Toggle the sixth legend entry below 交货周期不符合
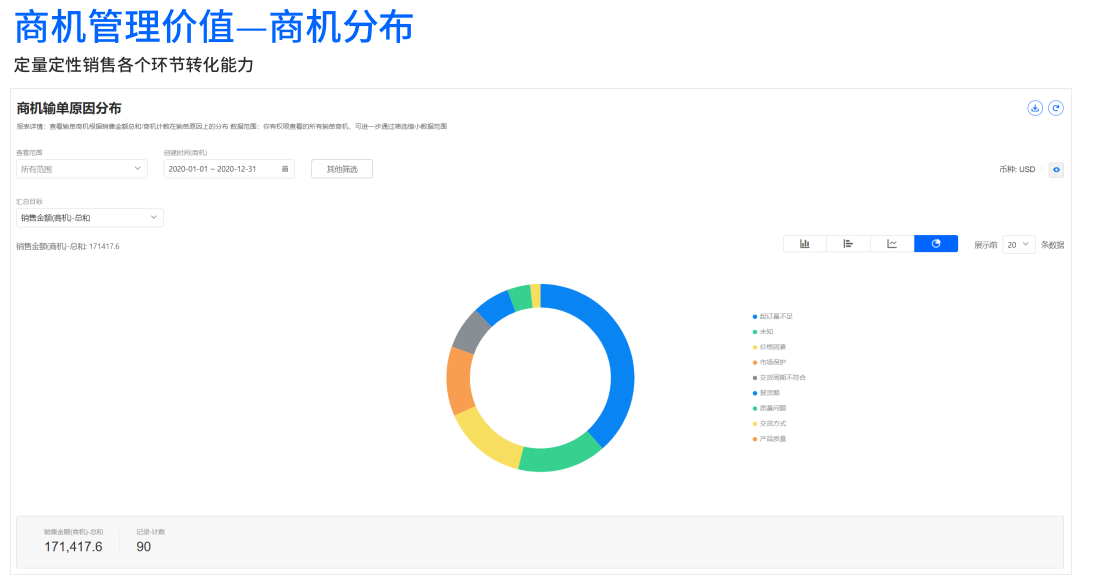This screenshot has width=1096, height=584. tap(765, 393)
